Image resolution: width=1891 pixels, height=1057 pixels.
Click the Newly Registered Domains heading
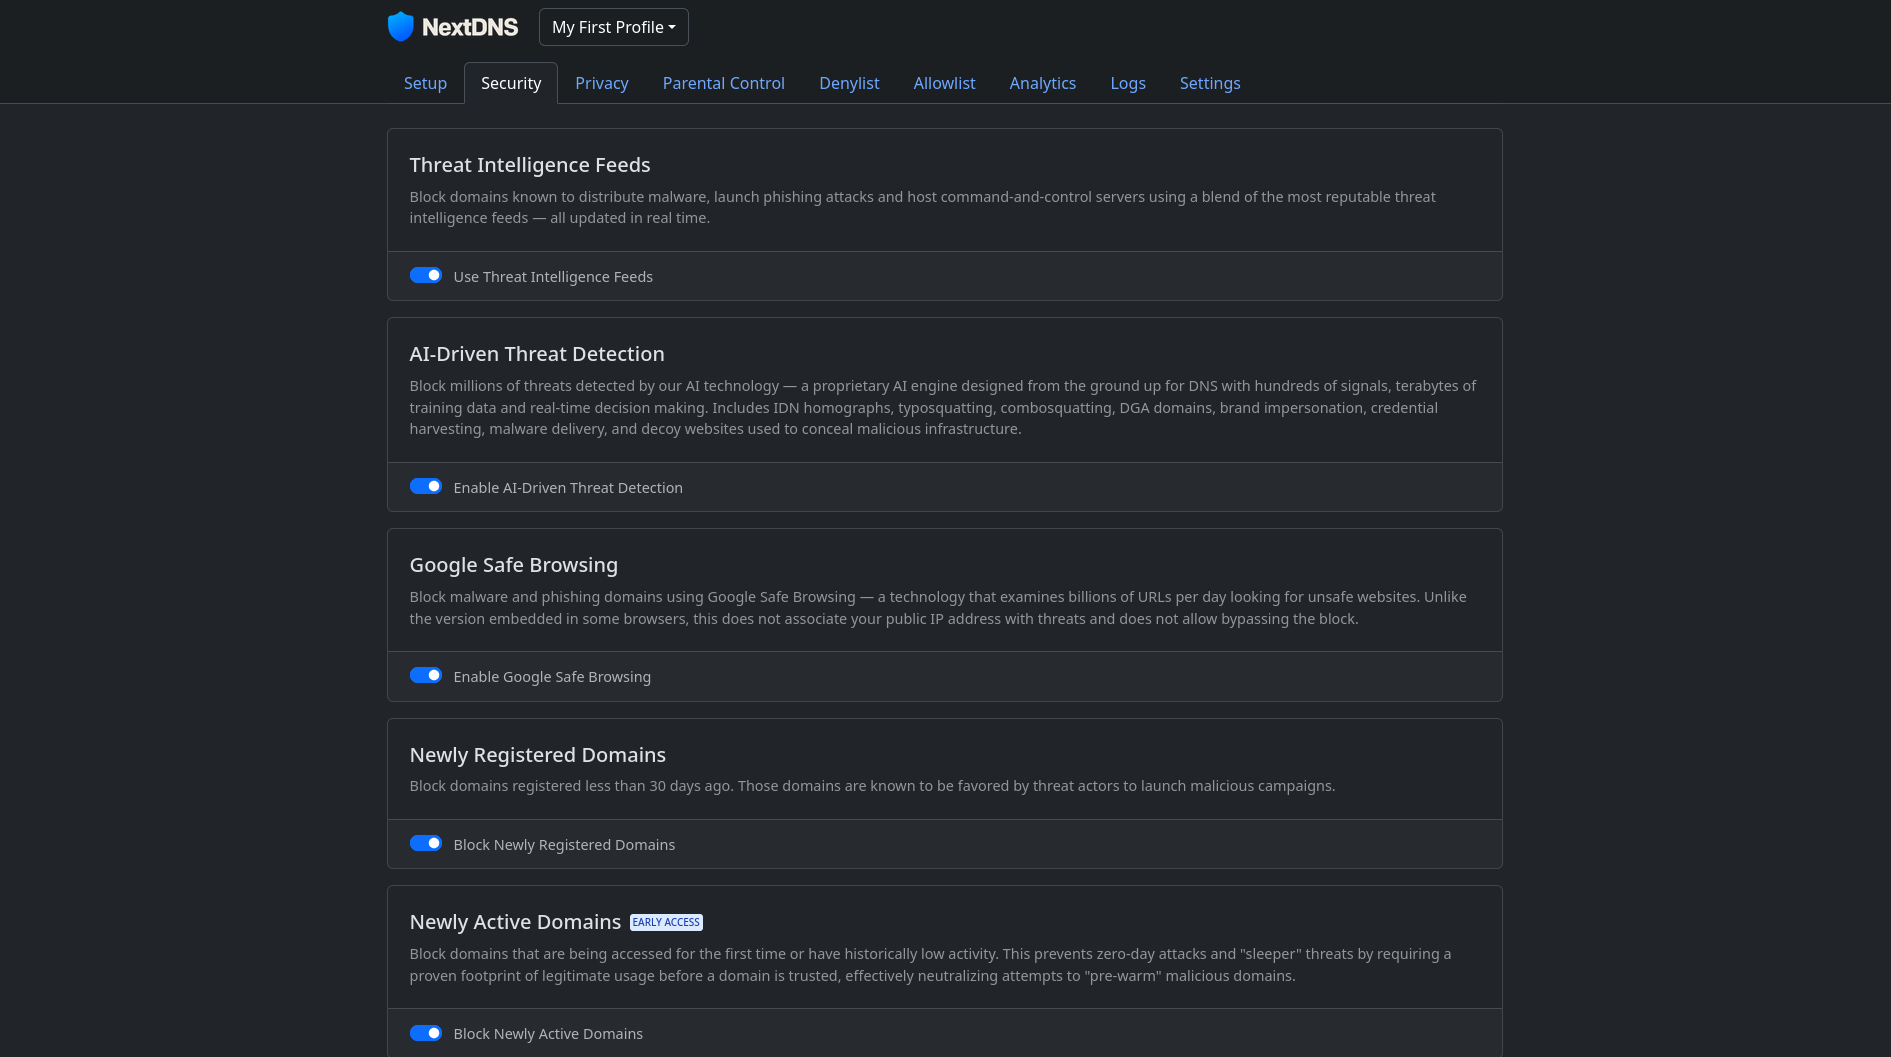point(538,755)
